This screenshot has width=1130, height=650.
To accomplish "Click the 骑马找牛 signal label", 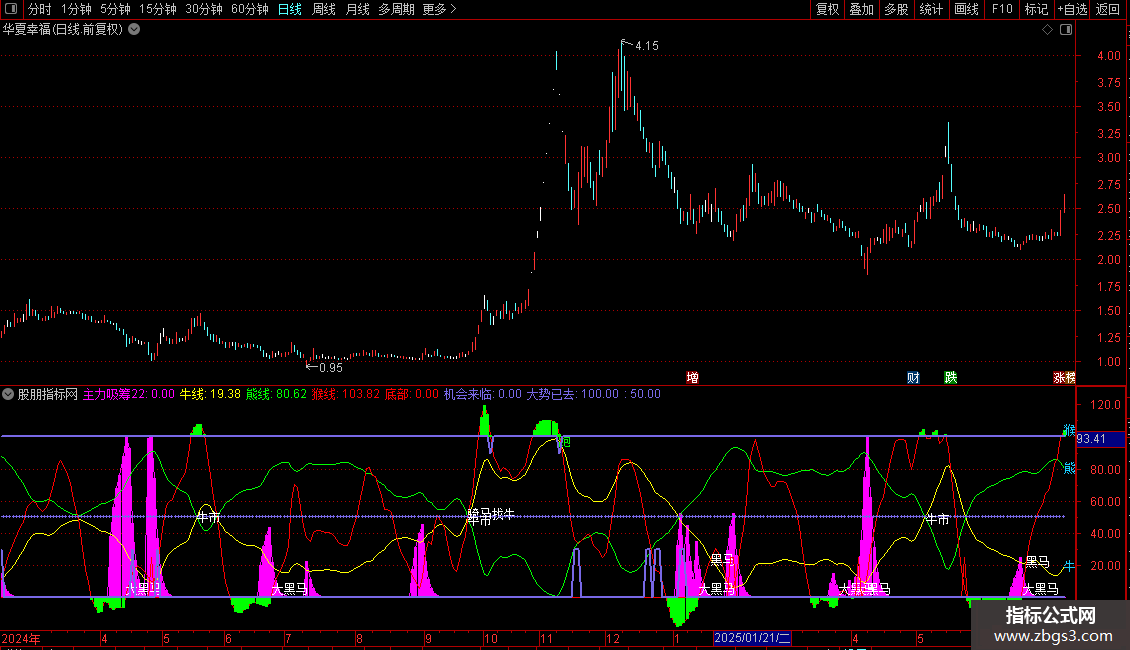I will [491, 515].
